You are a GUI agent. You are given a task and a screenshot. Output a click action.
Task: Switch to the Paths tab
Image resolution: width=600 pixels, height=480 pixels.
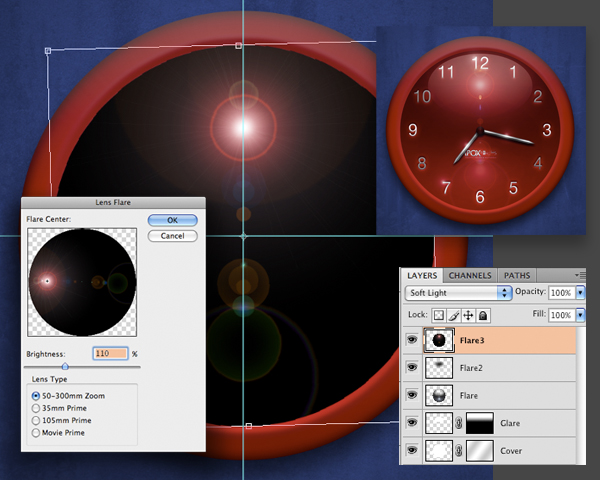[517, 275]
